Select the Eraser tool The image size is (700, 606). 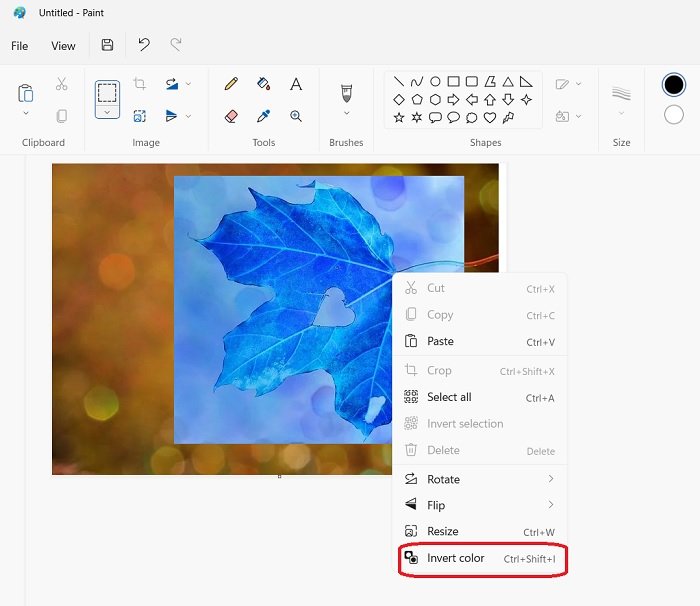click(232, 116)
